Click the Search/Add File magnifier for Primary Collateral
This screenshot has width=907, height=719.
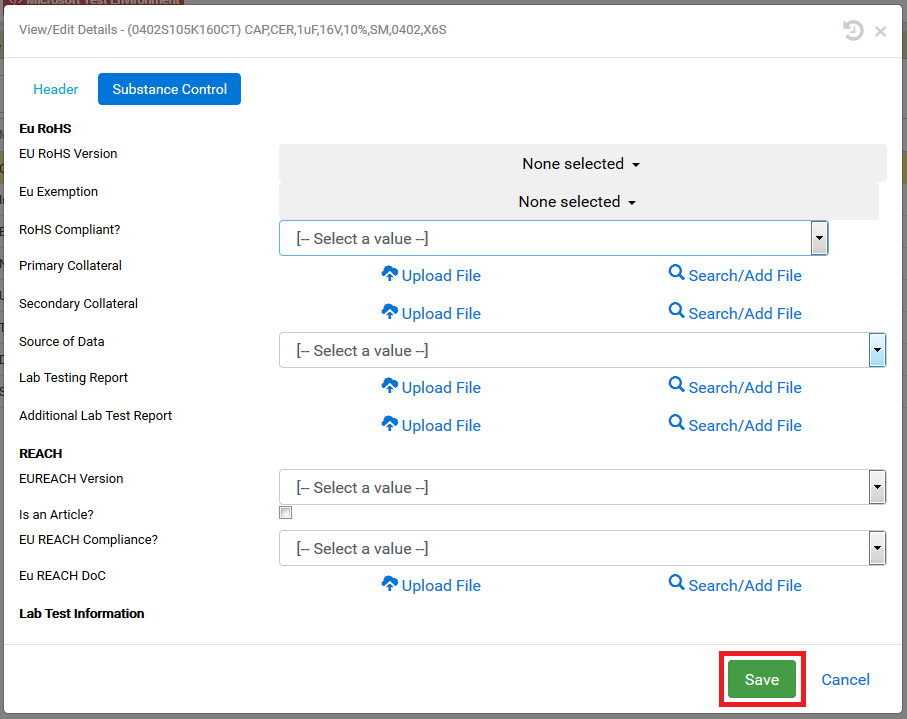[x=677, y=275]
